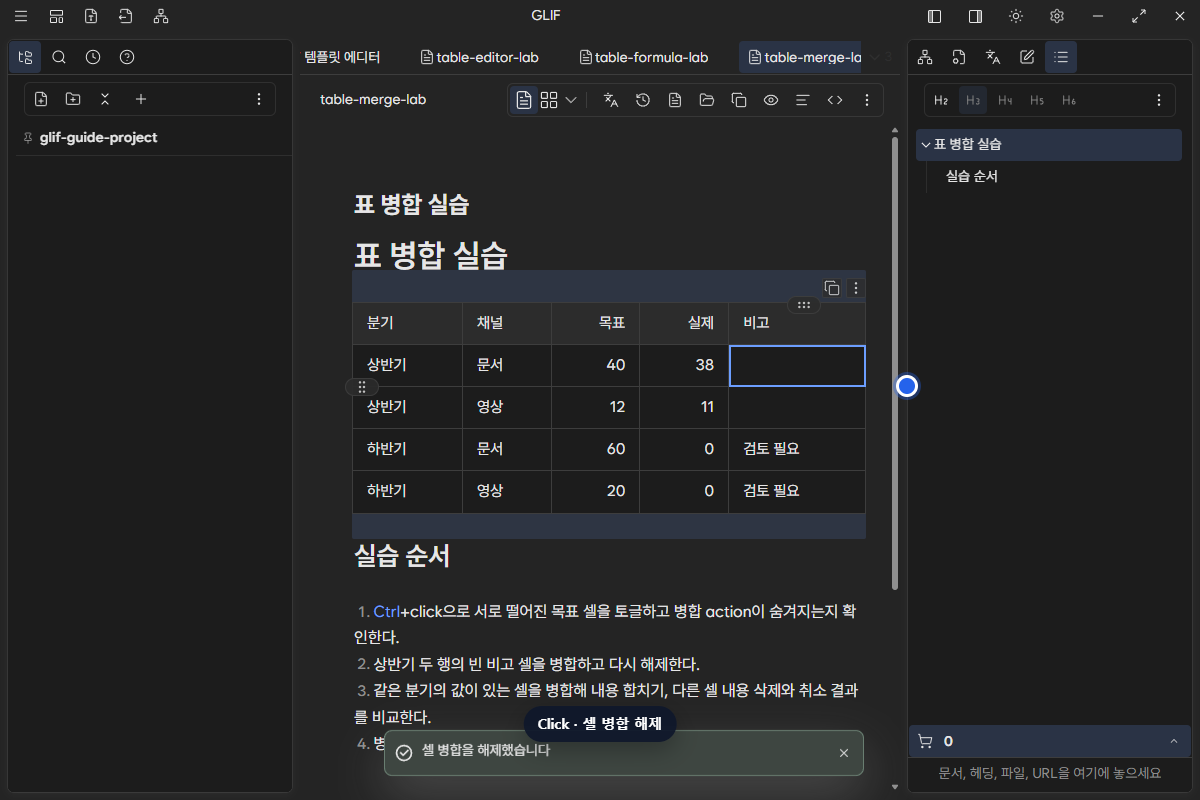1200x800 pixels.
Task: Click the text align lines icon in toolbar
Action: [802, 100]
